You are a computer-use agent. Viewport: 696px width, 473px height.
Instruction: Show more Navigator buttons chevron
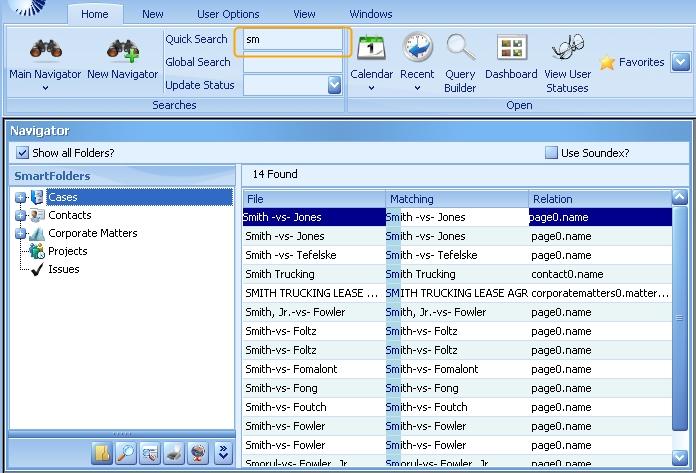(224, 453)
